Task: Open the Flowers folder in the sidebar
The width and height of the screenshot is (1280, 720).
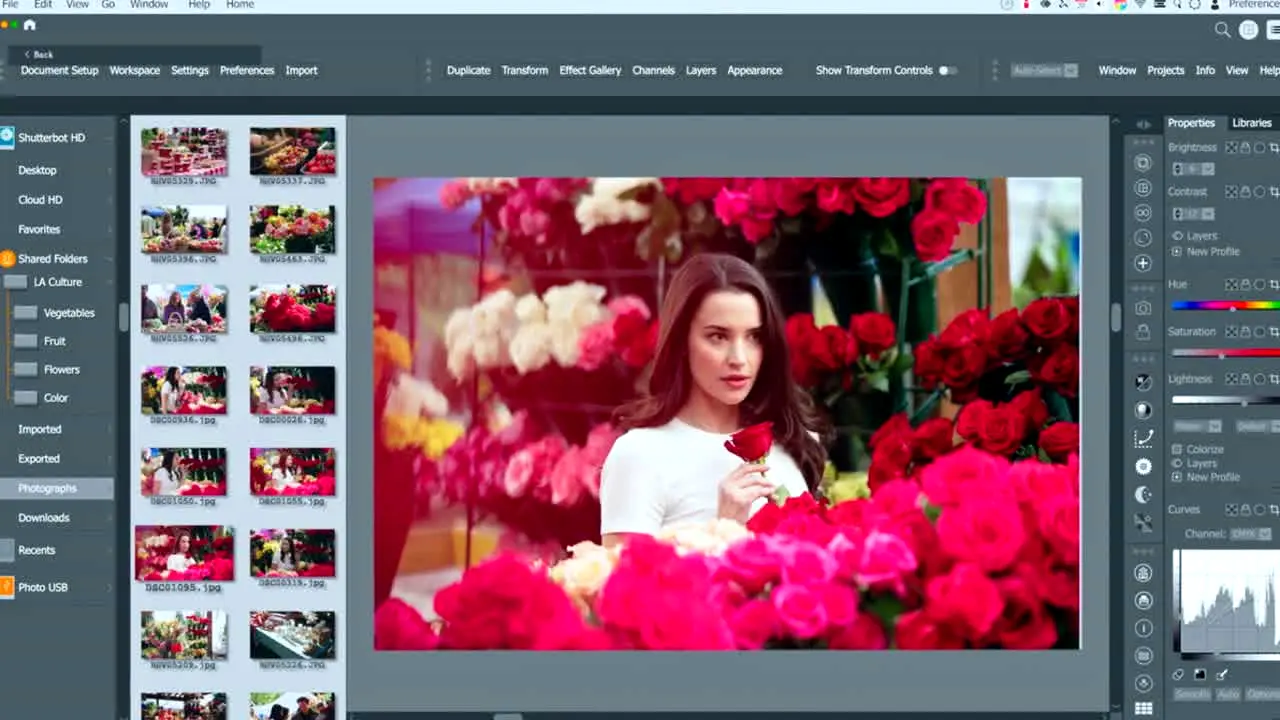Action: [61, 369]
